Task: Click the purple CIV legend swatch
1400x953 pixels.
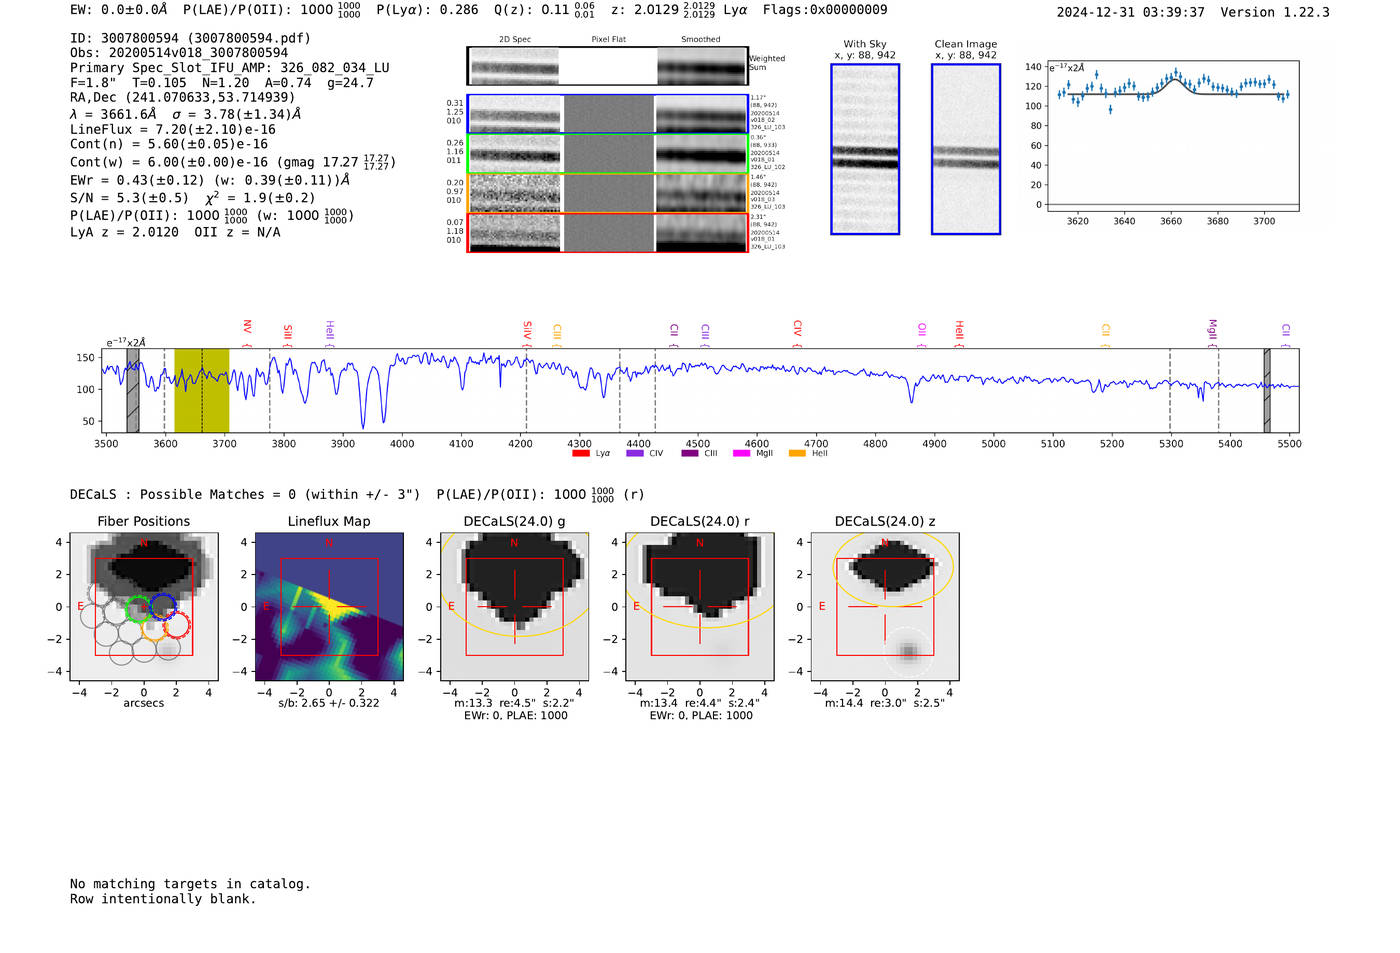Action: click(x=634, y=454)
